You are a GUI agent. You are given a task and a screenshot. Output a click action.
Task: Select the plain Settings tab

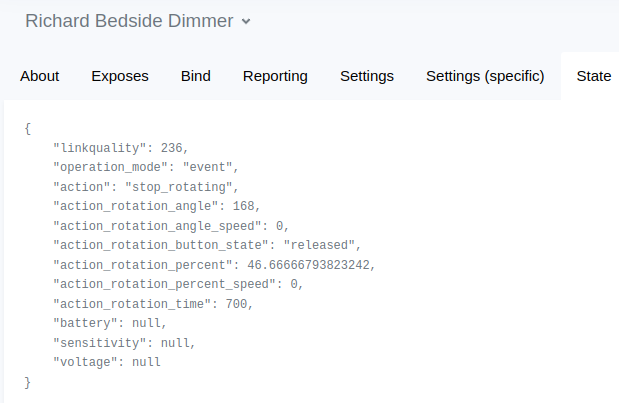[x=367, y=76]
